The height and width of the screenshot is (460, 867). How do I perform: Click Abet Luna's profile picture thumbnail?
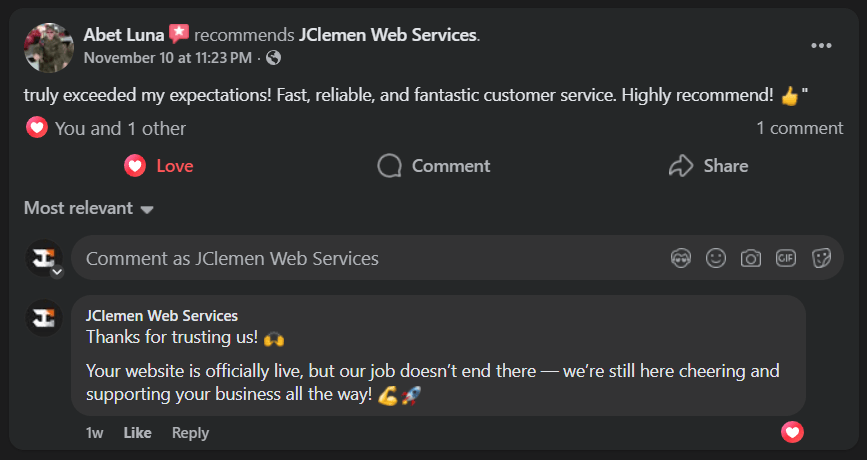49,47
